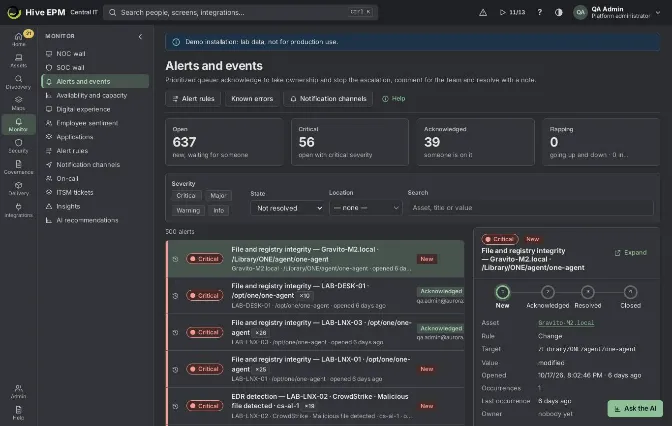This screenshot has height=426, width=672.
Task: Select the EDR detection LAB-LNX-02 alert
Action: point(315,406)
